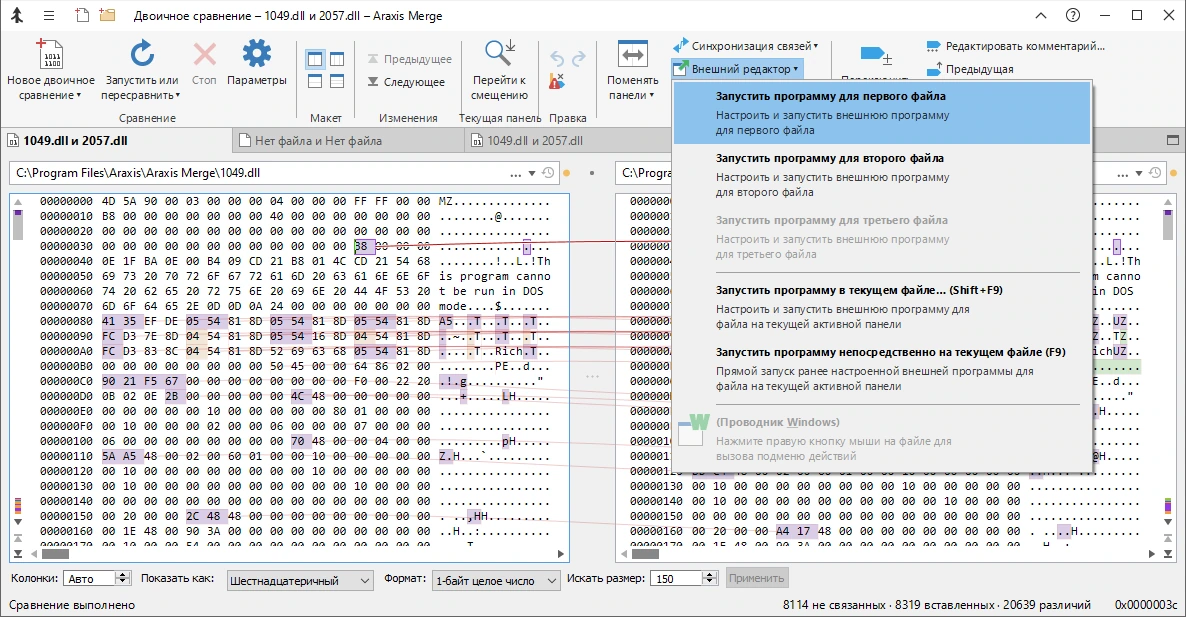Select three-pane vertical layout
1186x617 pixels.
pos(337,59)
